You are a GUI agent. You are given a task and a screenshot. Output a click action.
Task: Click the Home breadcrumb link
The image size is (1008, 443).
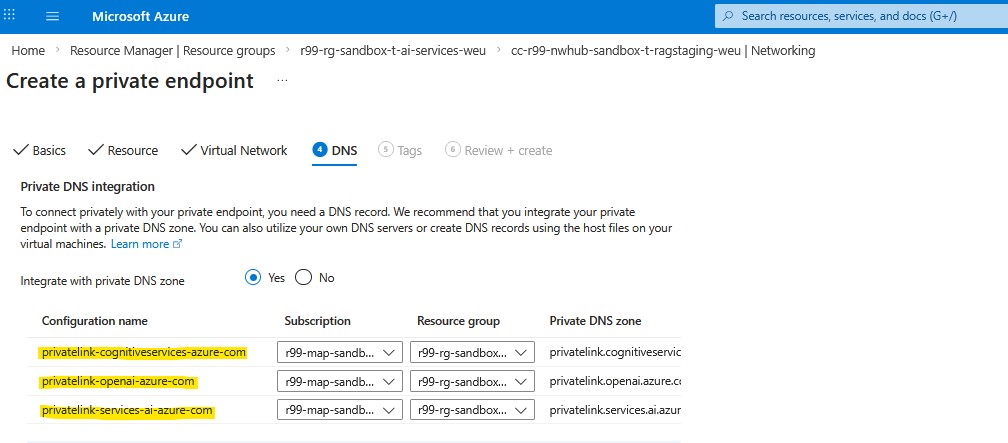(28, 50)
